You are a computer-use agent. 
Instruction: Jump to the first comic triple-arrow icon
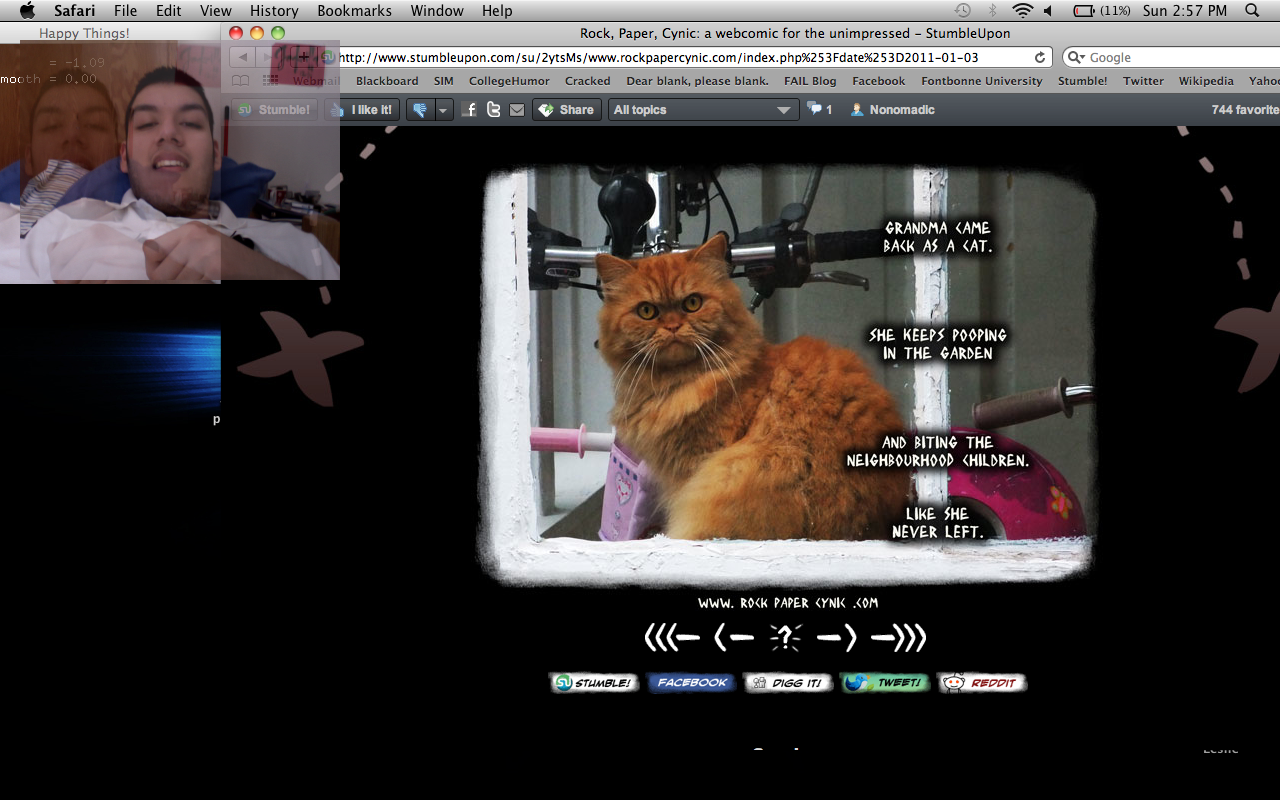pyautogui.click(x=671, y=637)
